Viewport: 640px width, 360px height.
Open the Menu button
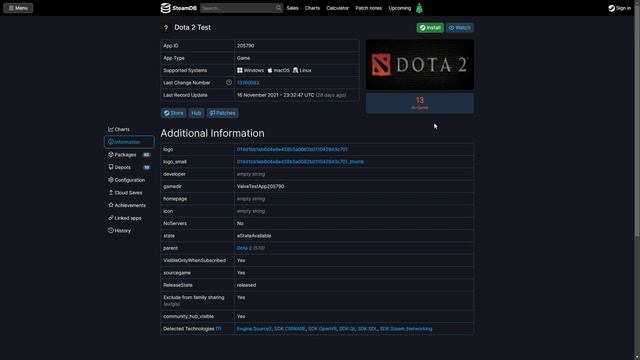click(x=18, y=8)
